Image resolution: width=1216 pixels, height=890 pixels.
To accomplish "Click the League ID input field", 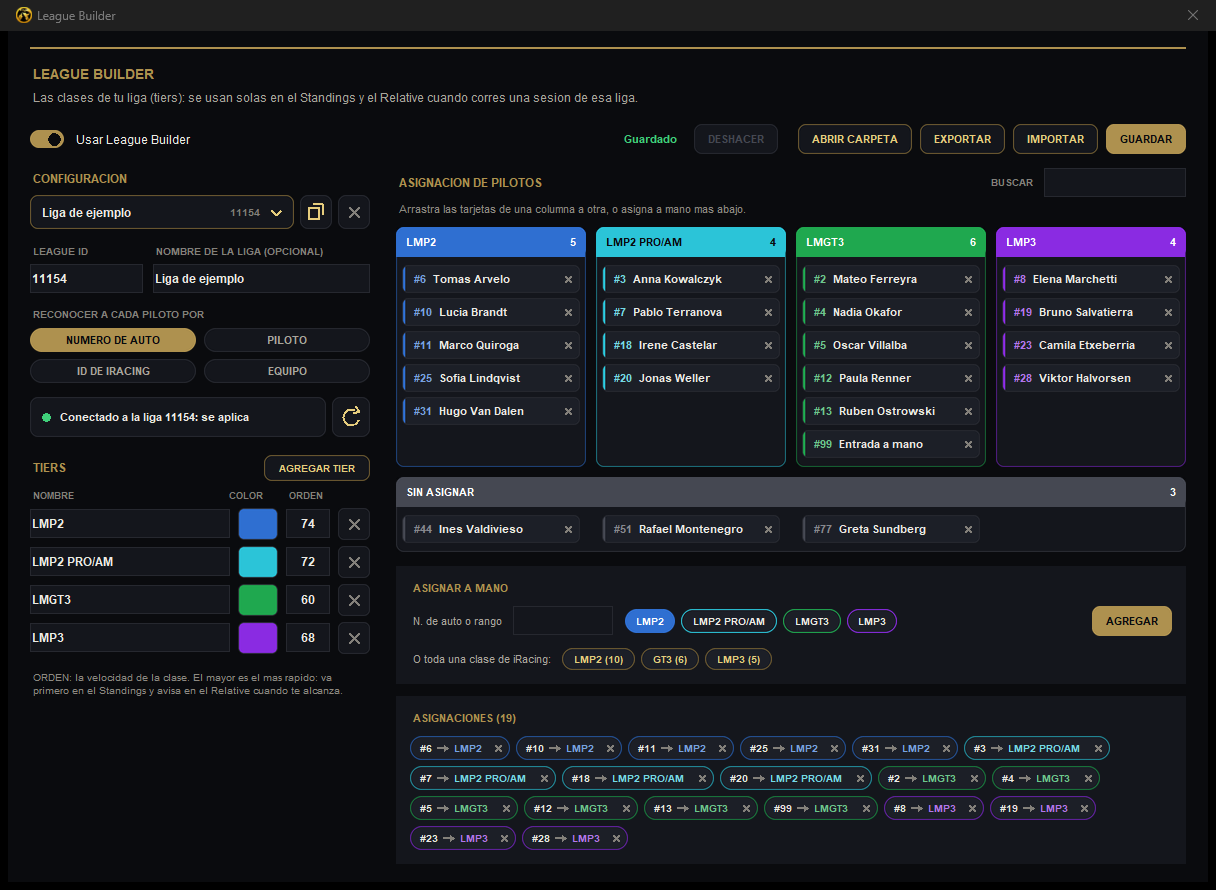I will 87,279.
